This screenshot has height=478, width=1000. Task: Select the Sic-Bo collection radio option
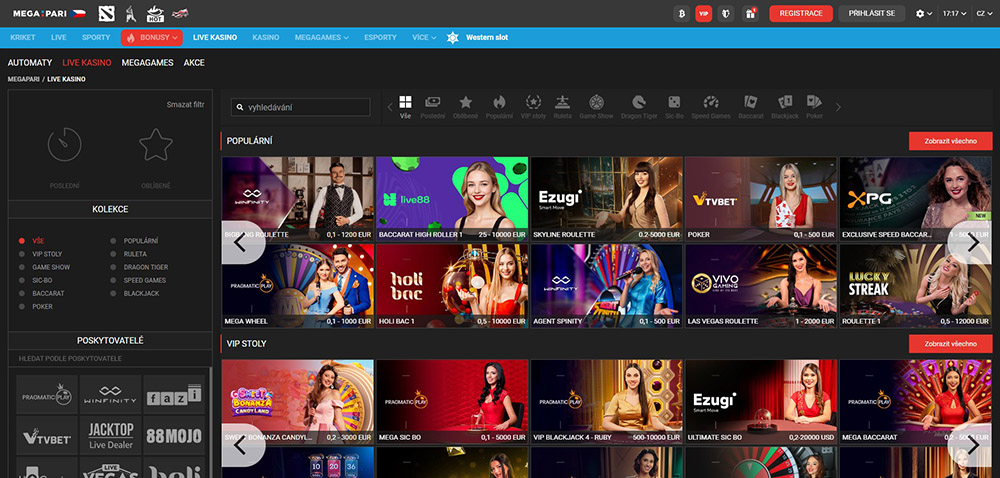point(22,280)
